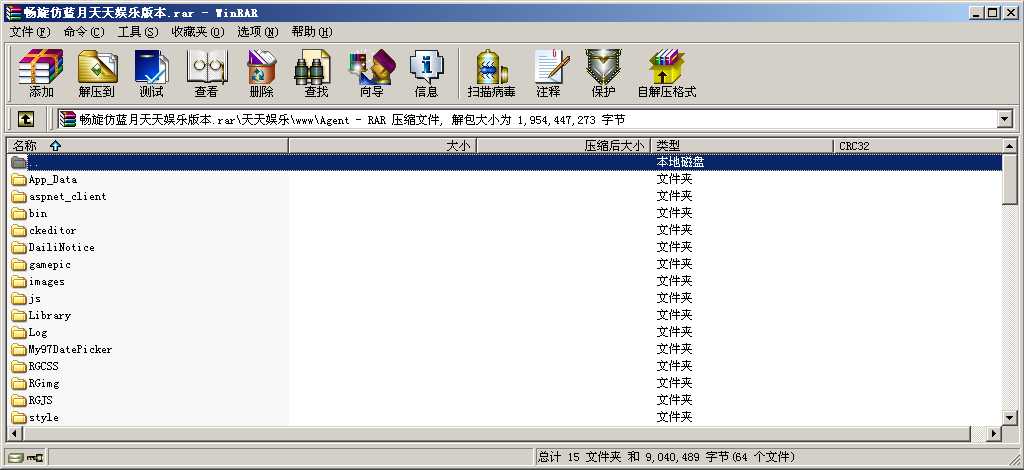Select the DailiNotice folder icon
This screenshot has width=1024, height=470.
click(18, 247)
